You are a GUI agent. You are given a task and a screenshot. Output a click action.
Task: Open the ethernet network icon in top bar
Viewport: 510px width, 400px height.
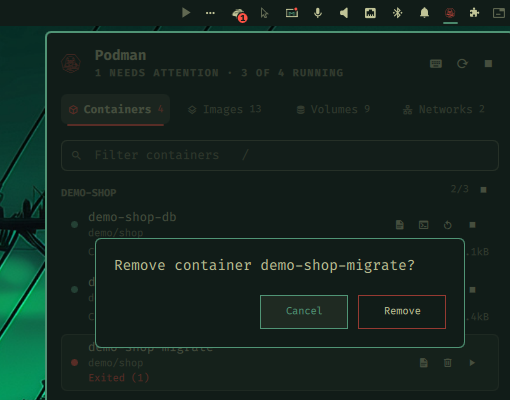(x=370, y=13)
